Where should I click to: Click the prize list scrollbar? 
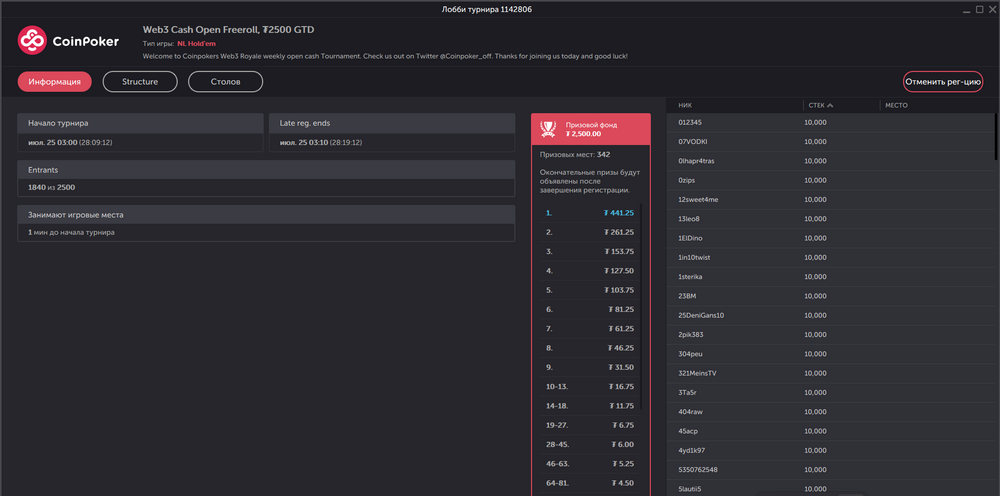pos(641,306)
